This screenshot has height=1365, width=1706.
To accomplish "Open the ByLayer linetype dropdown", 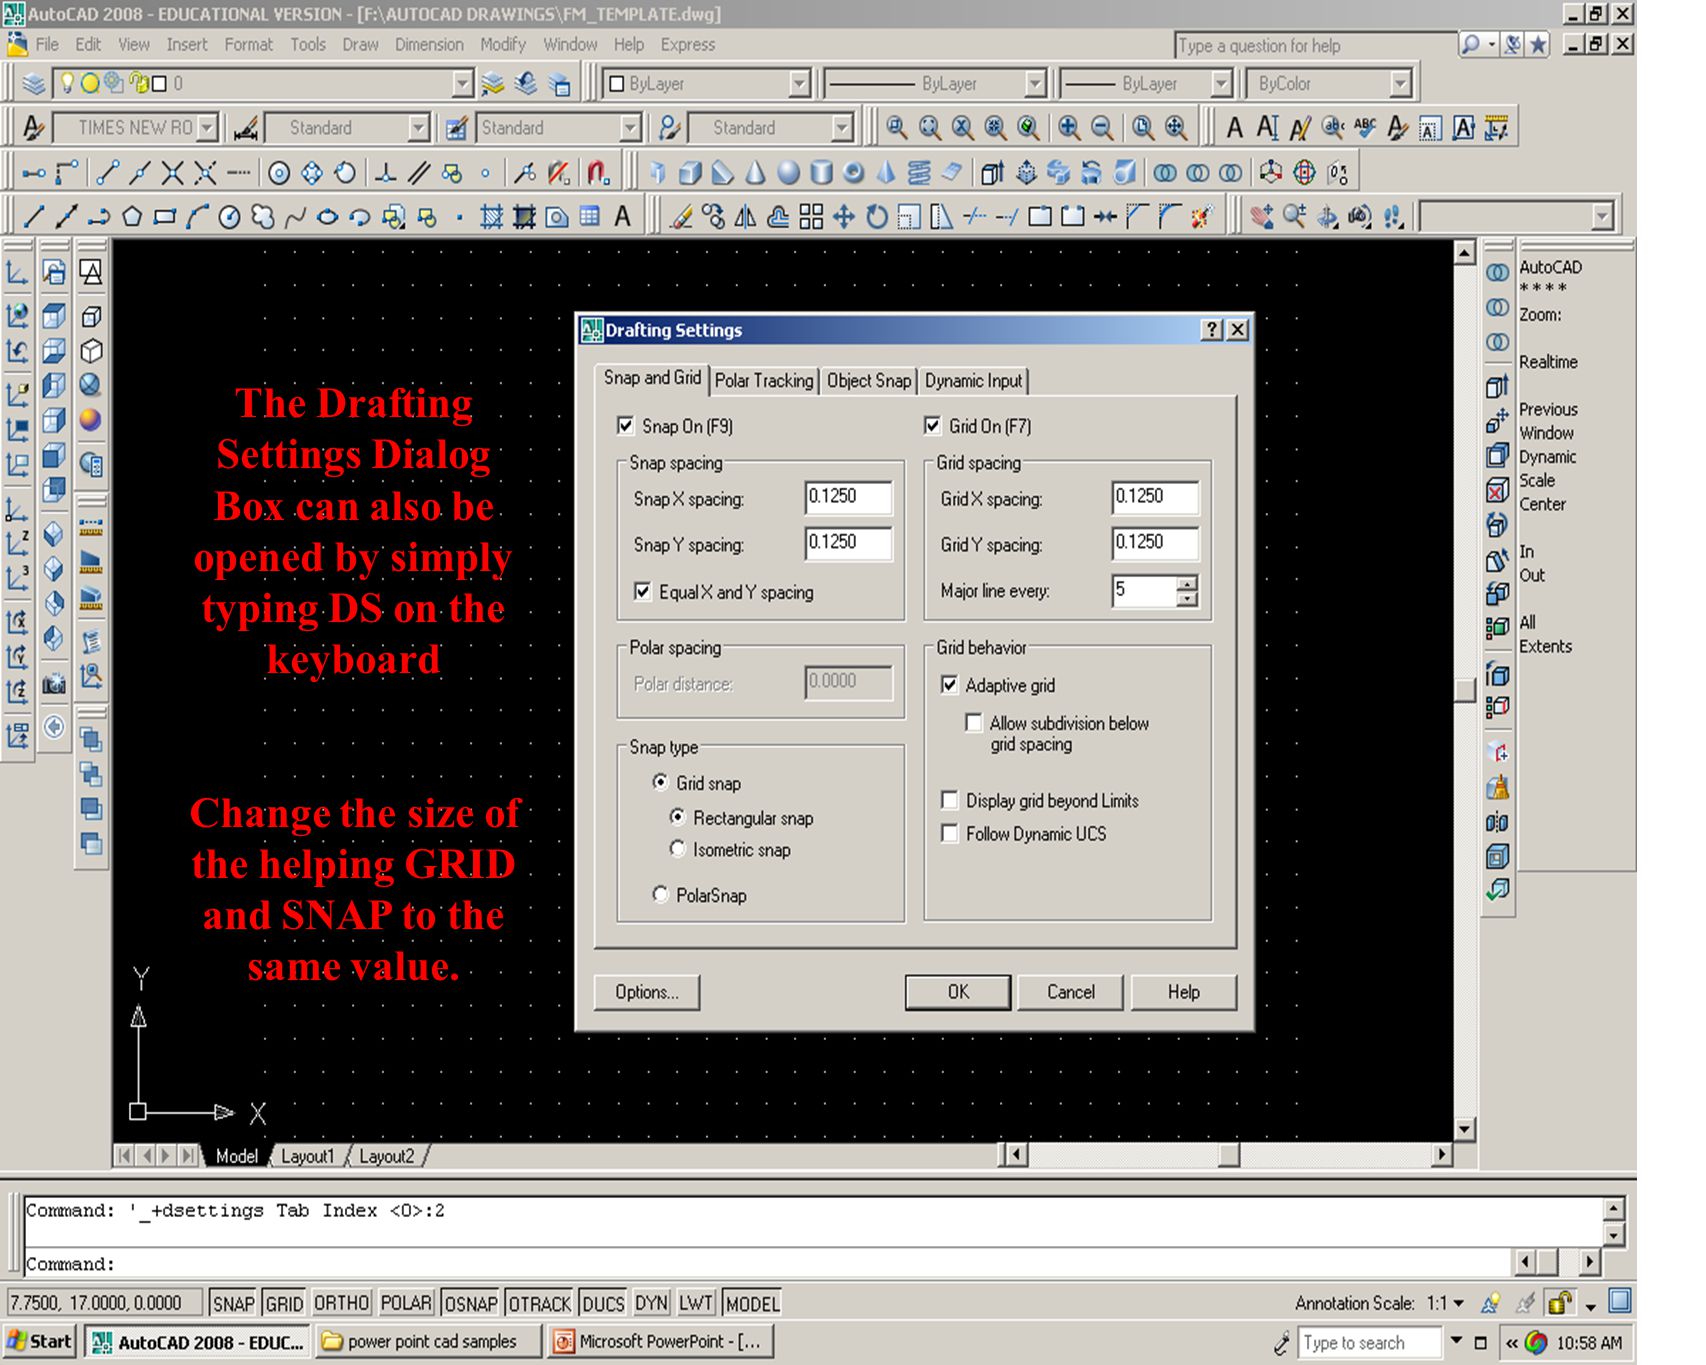I will pyautogui.click(x=1035, y=84).
